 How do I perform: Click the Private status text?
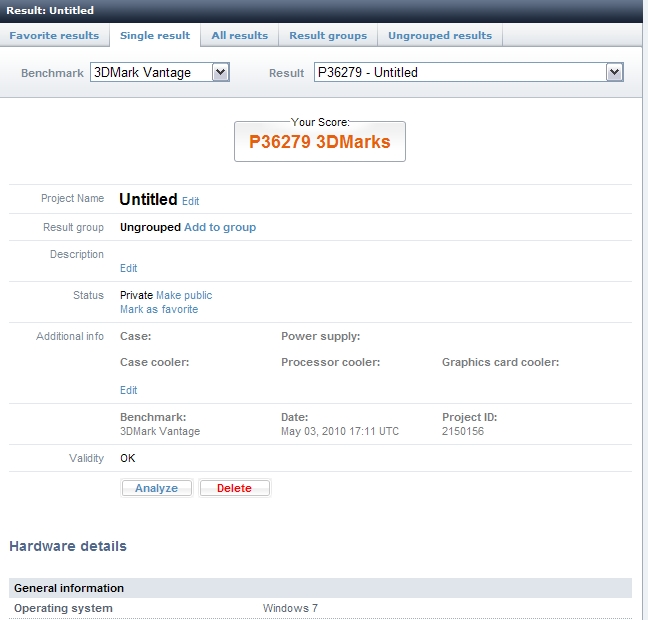coord(136,295)
